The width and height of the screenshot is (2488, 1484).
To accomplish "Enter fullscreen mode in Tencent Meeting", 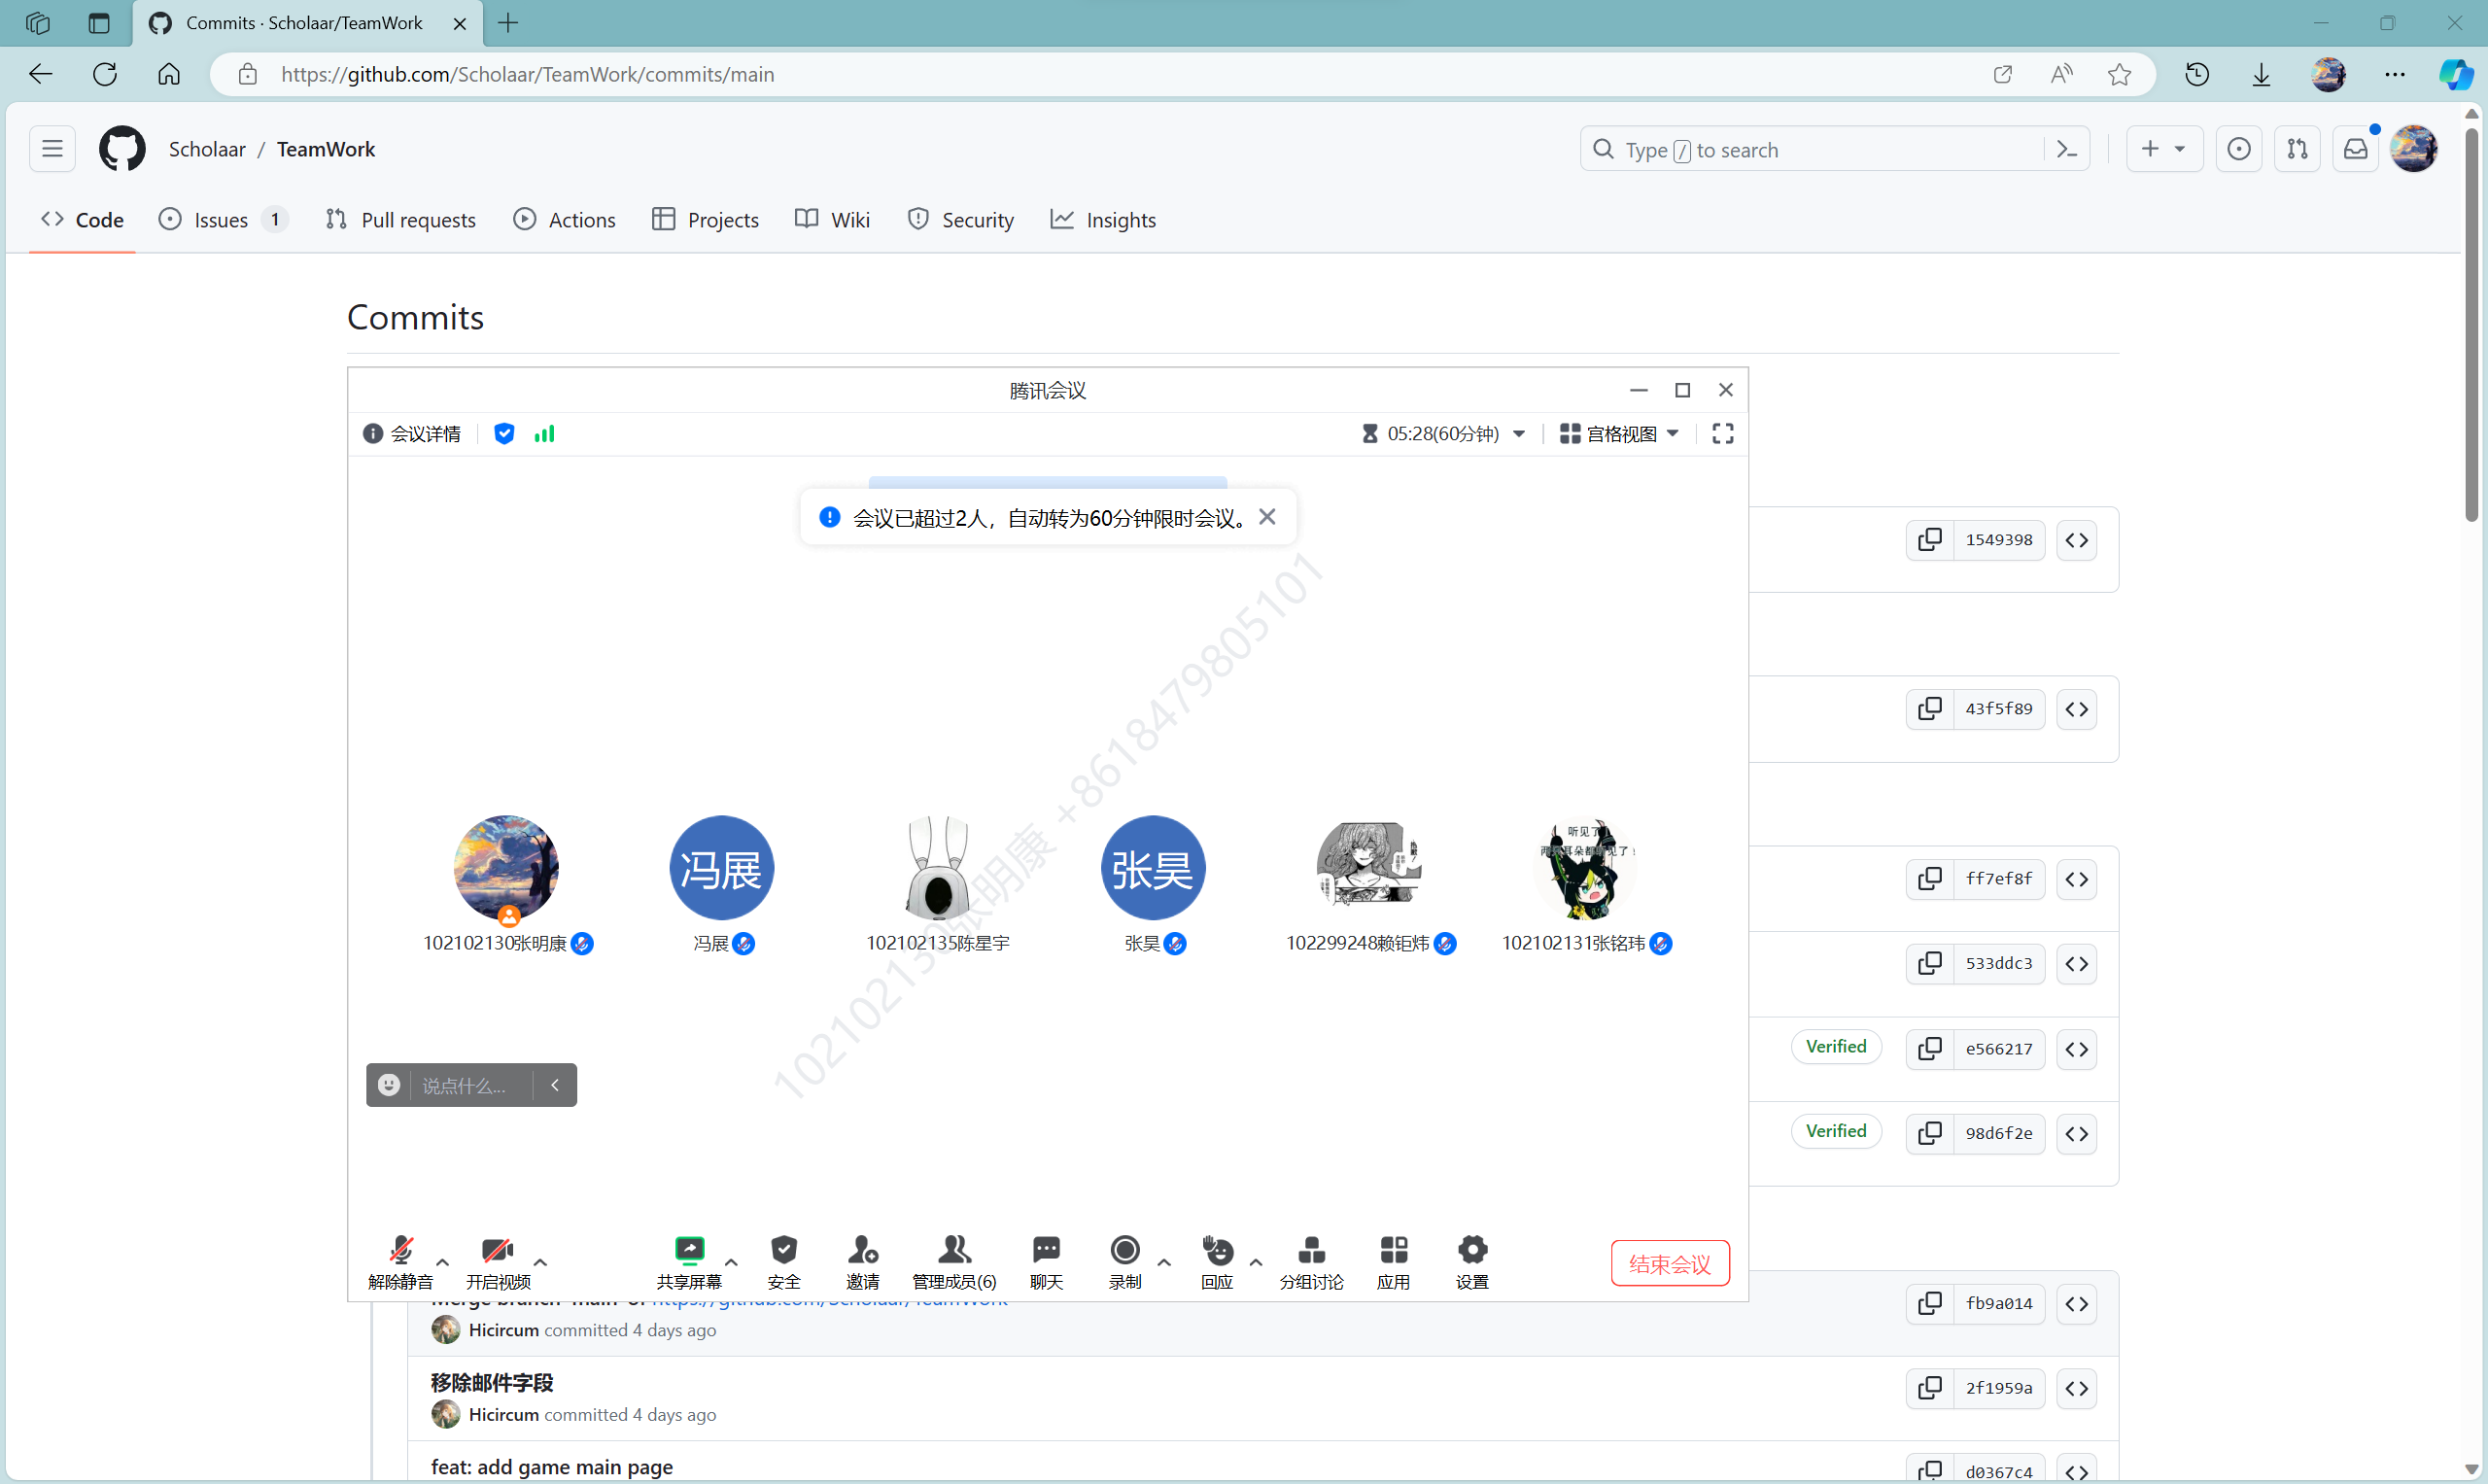I will point(1722,433).
